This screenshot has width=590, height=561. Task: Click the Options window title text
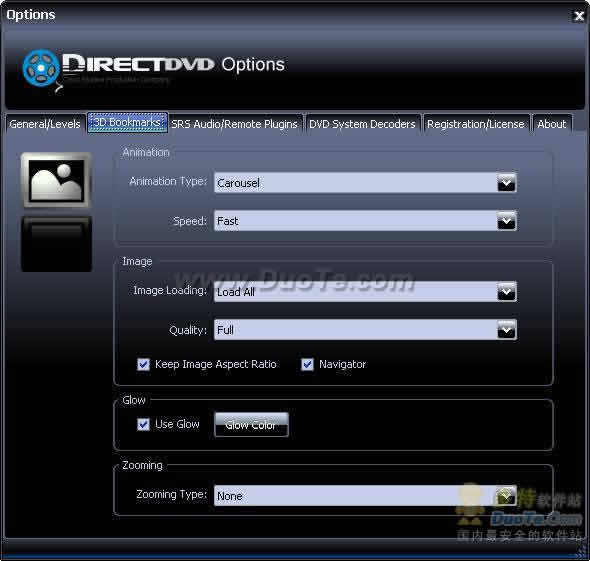(x=31, y=15)
